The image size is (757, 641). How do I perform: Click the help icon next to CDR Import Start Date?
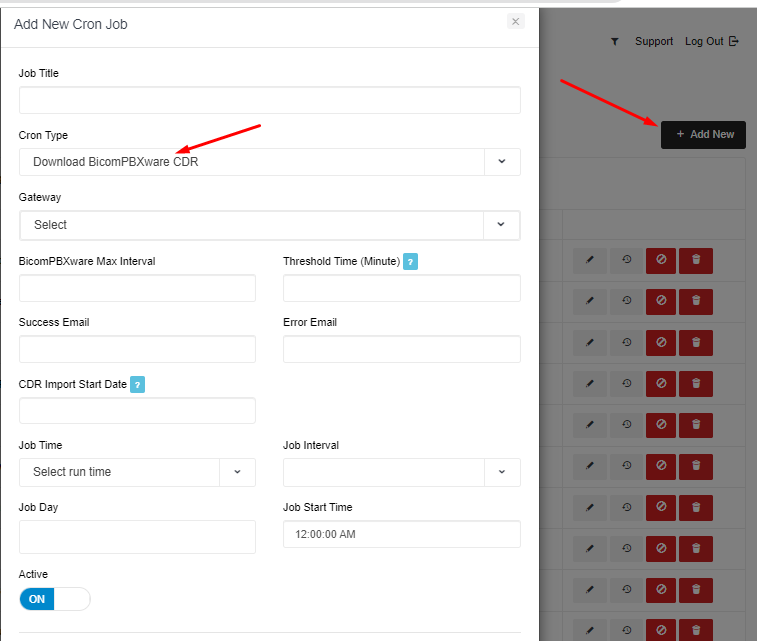138,385
